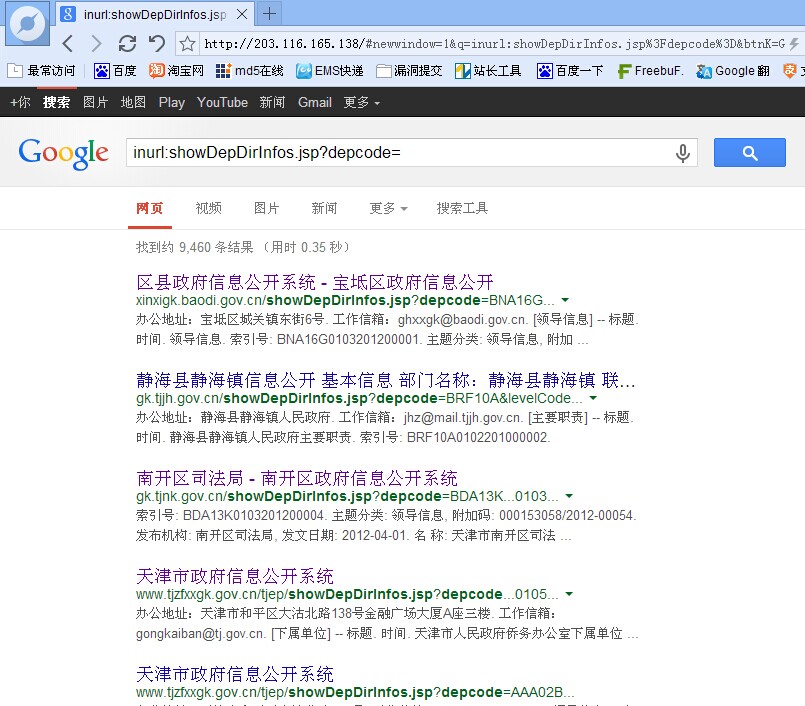Click the blue search magnifier button
The height and width of the screenshot is (706, 805).
pos(750,152)
